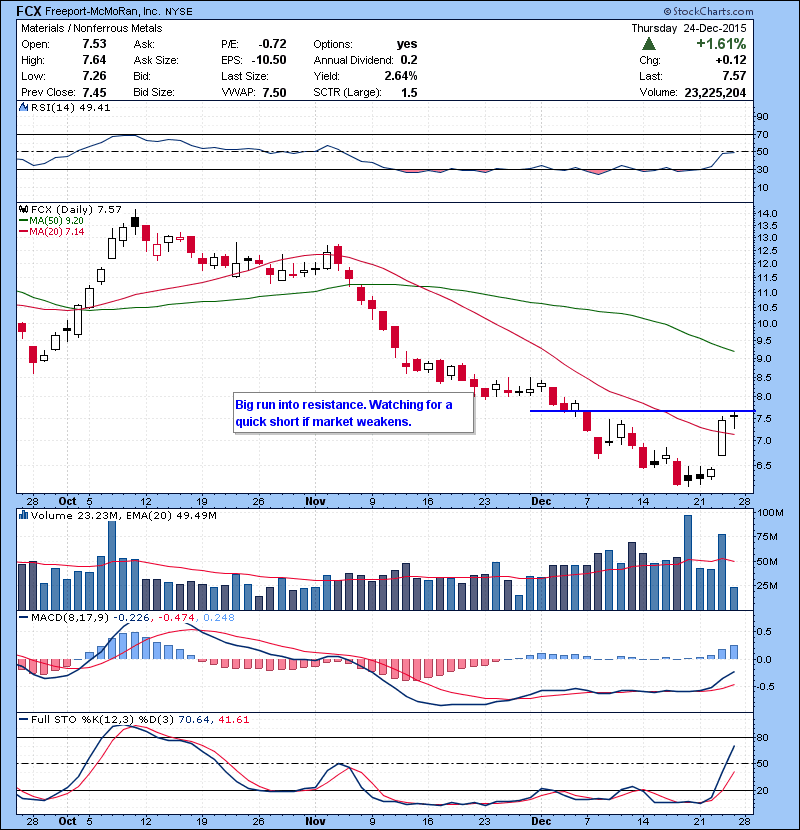Click the SCTR (Large) value 1.5
Screen dimensions: 800x830
pyautogui.click(x=409, y=92)
